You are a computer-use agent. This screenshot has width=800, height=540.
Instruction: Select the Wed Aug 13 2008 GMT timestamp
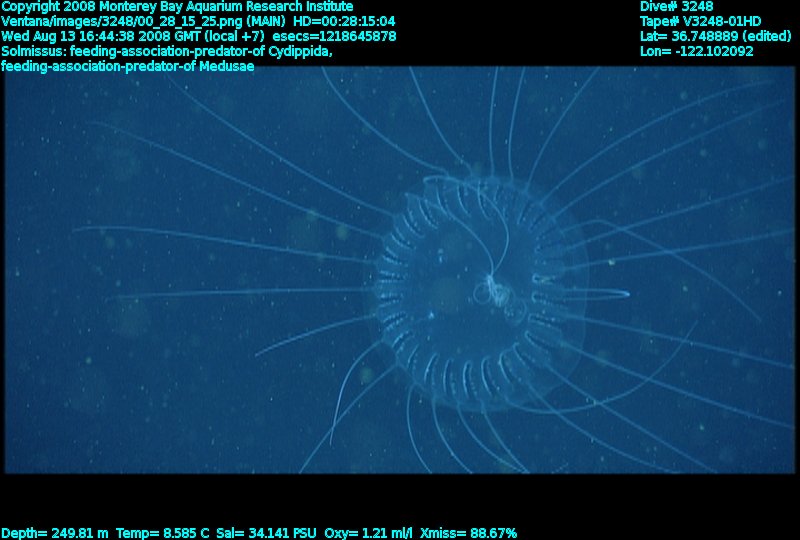coord(133,37)
